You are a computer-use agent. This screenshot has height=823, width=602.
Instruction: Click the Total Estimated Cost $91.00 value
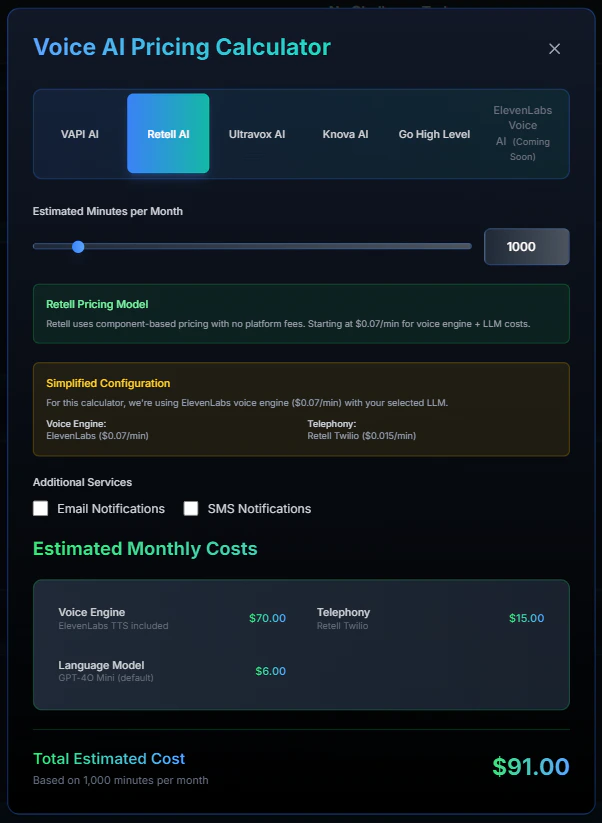coord(531,766)
